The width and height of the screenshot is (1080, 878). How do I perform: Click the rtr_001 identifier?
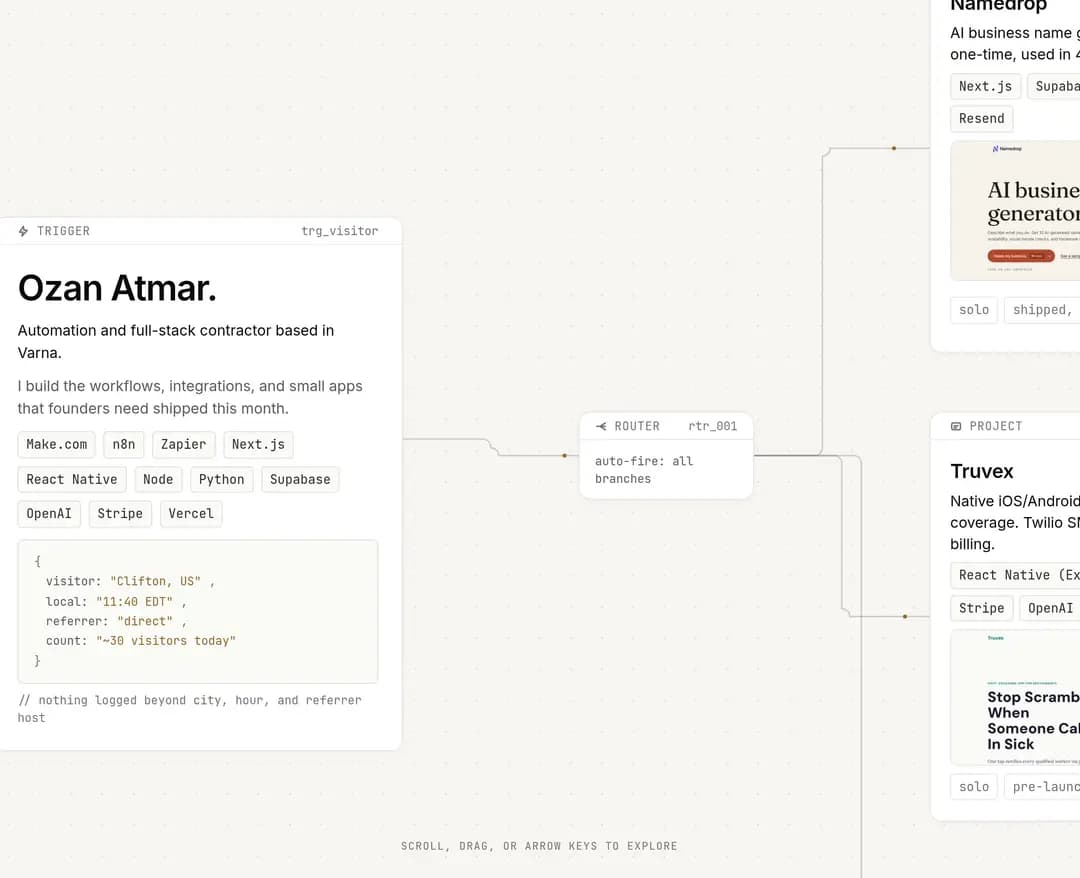(x=713, y=426)
